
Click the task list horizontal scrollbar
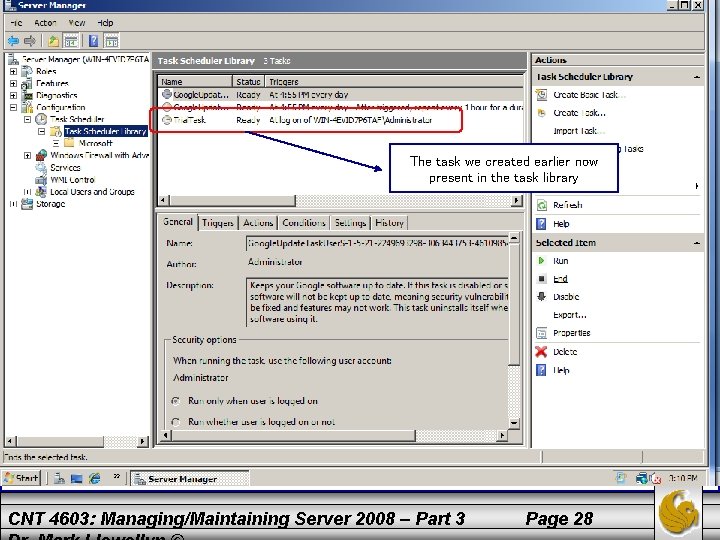(340, 201)
